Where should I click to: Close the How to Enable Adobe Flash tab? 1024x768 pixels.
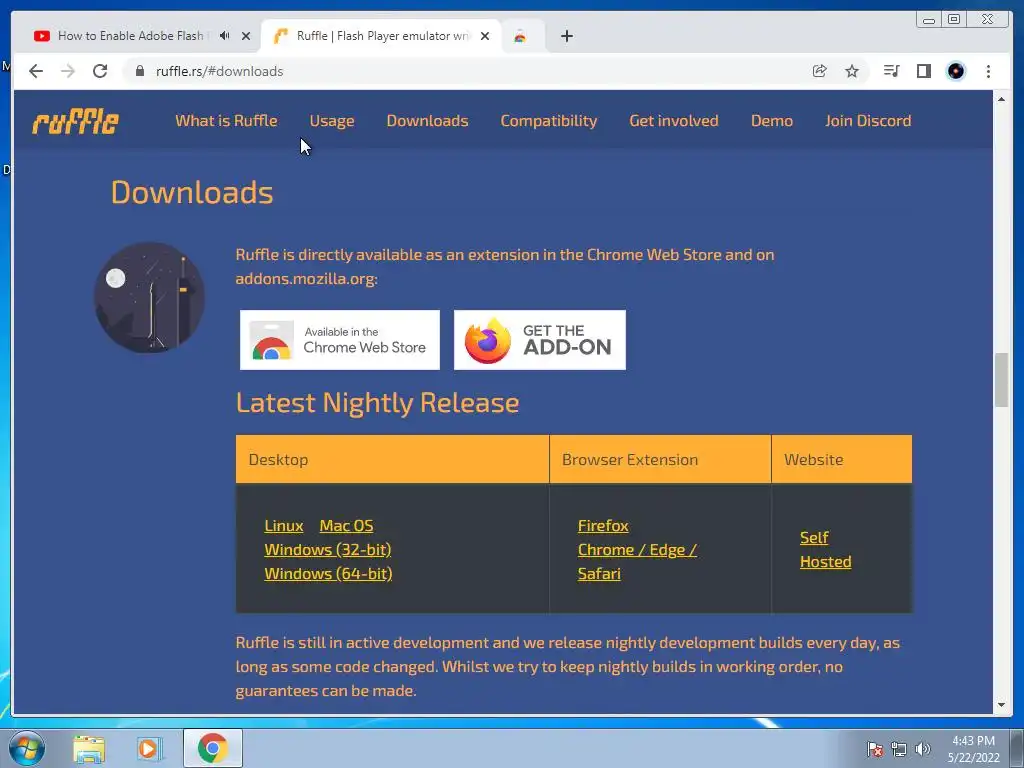[246, 36]
